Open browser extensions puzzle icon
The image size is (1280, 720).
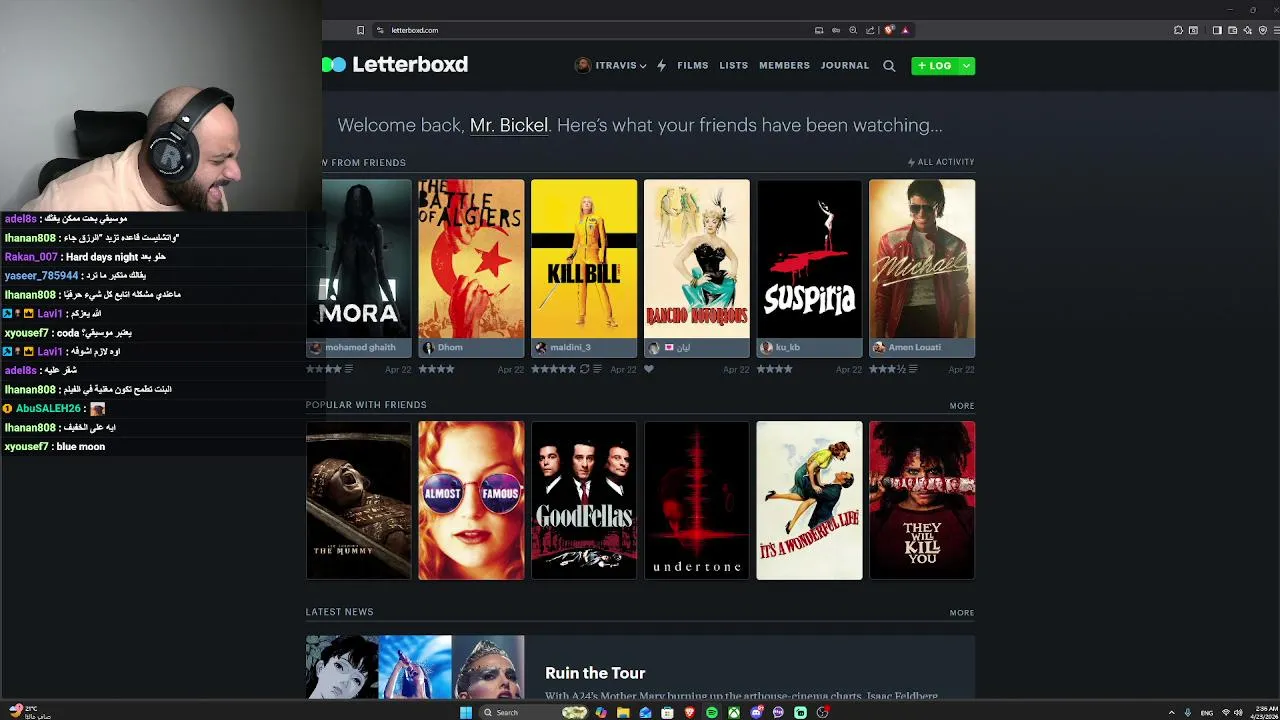pos(1178,30)
